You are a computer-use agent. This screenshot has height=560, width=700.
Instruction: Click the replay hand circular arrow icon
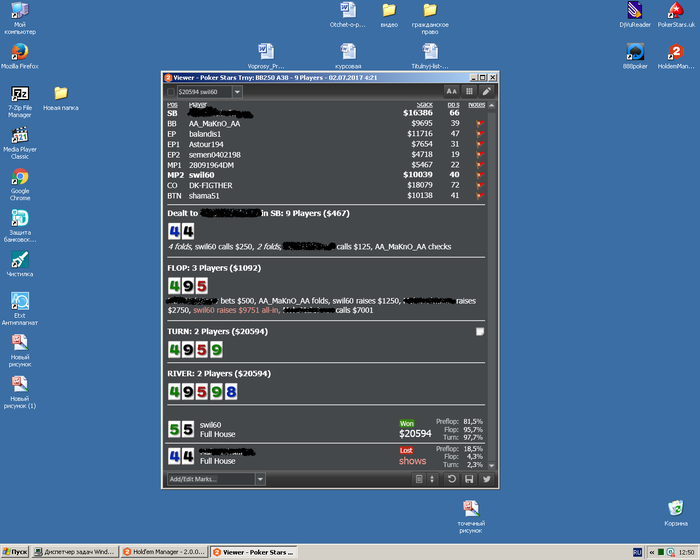coord(452,479)
